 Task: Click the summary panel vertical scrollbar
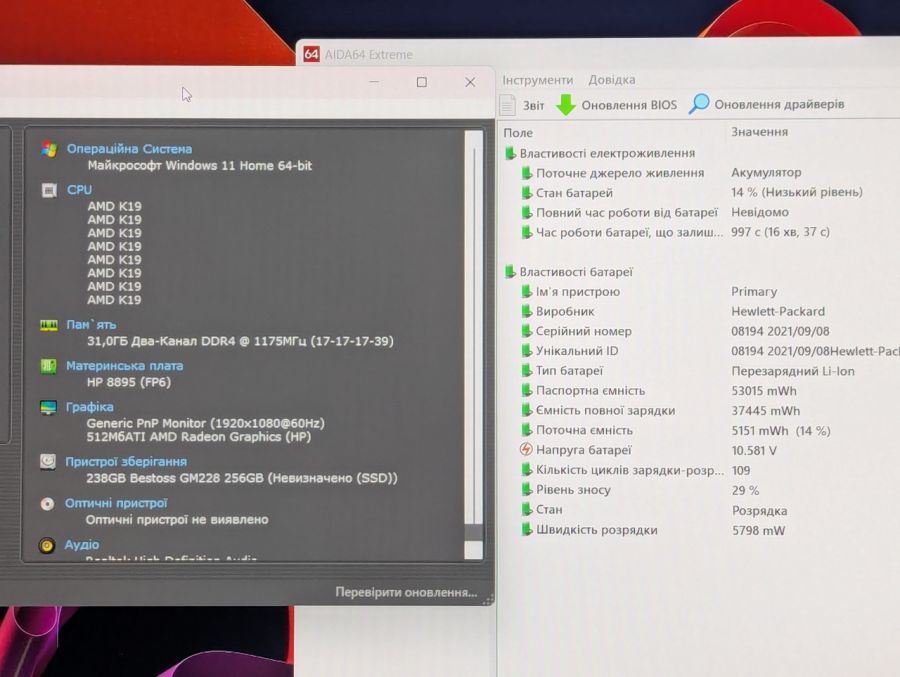click(474, 344)
